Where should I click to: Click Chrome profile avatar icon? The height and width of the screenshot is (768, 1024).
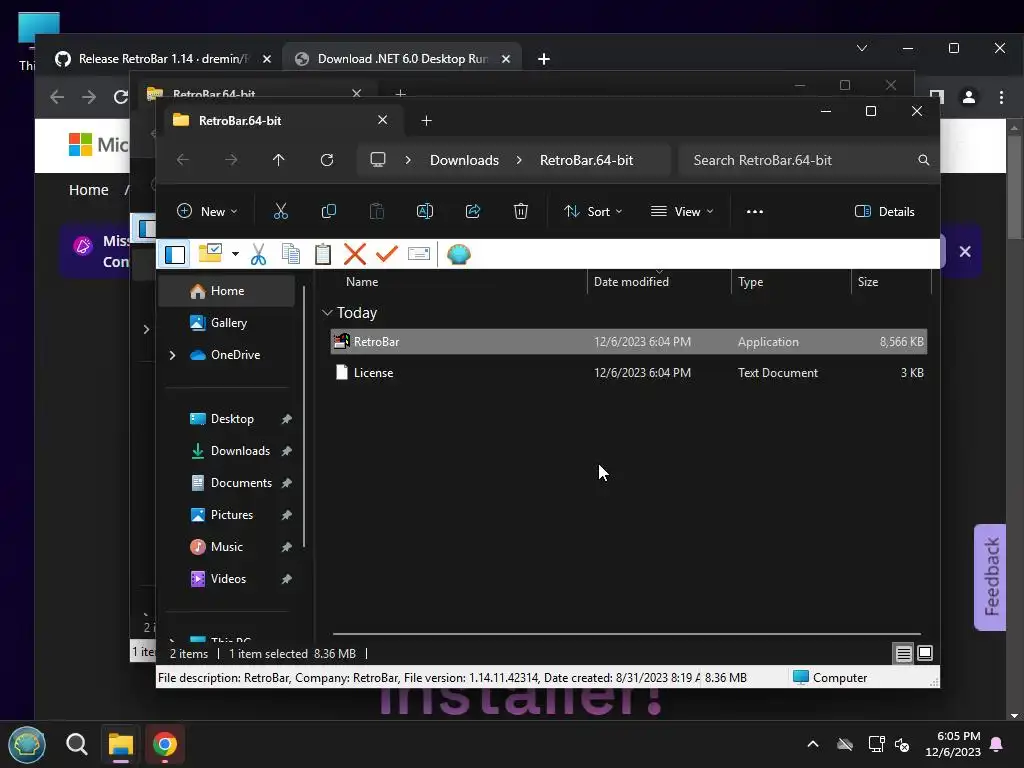click(968, 97)
